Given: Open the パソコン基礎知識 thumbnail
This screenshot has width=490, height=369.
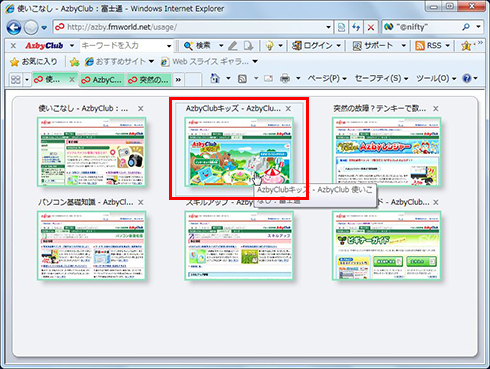Looking at the screenshot, I should (92, 245).
